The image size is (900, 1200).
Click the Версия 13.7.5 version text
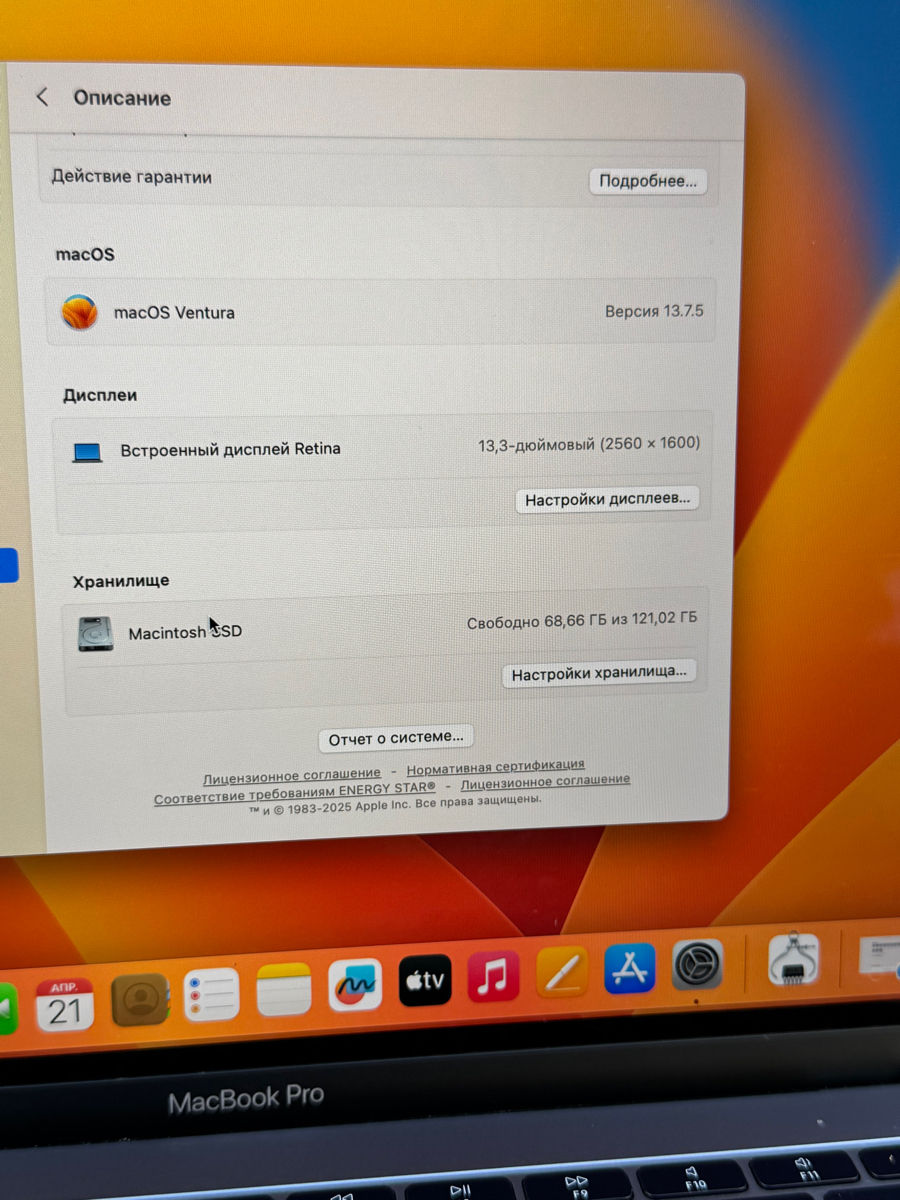(654, 311)
